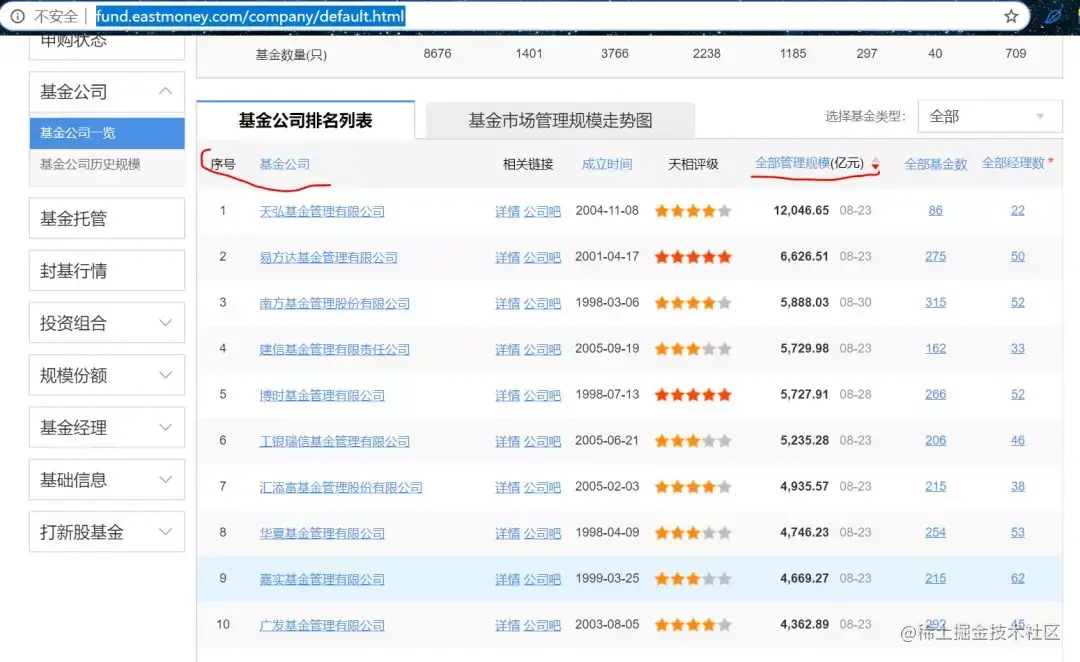The height and width of the screenshot is (662, 1080).
Task: Sort by 基金公司 column header
Action: click(x=284, y=164)
